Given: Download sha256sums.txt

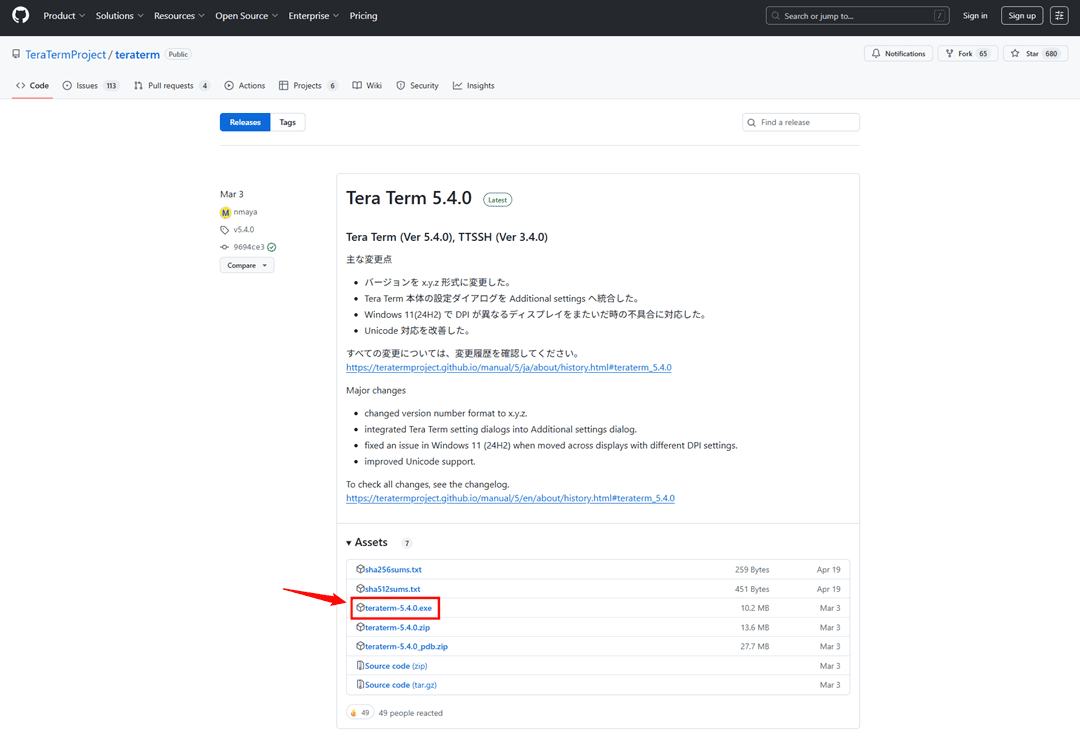Looking at the screenshot, I should tap(393, 570).
